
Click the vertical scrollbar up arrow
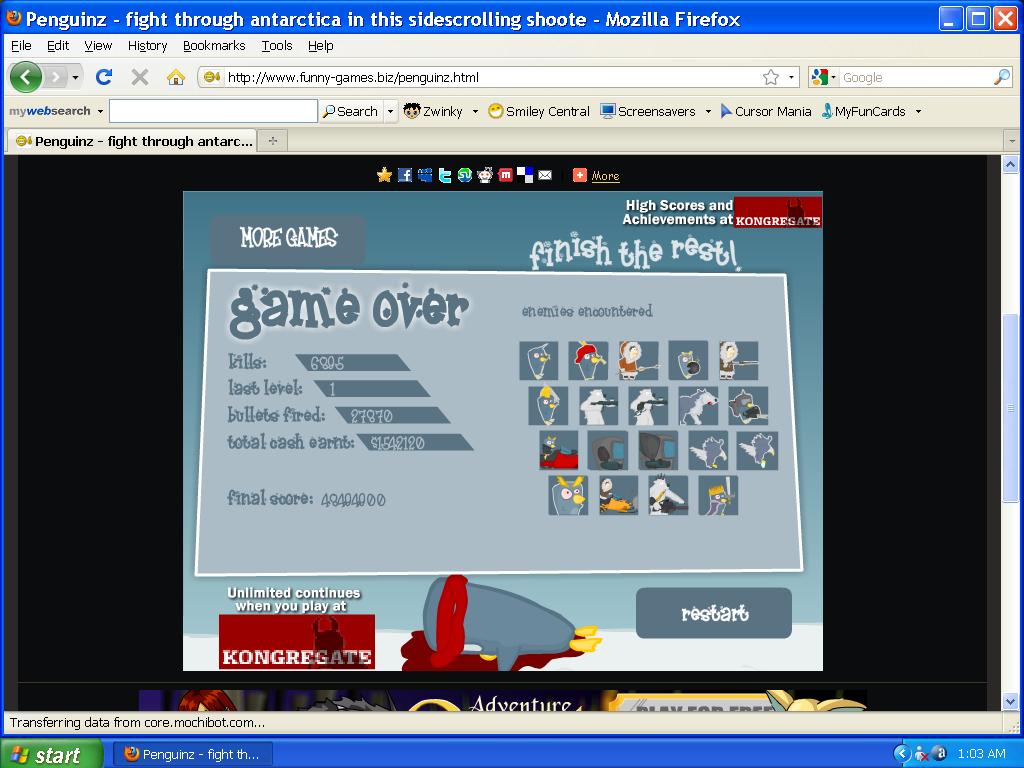(x=1010, y=164)
